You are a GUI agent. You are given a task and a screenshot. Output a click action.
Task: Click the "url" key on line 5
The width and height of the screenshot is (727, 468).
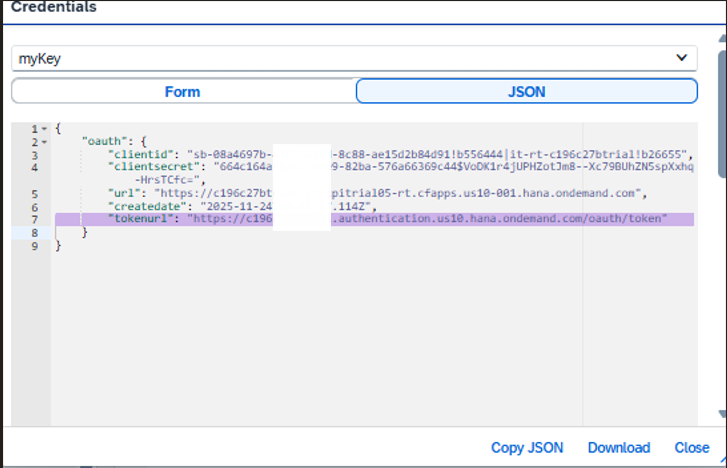pyautogui.click(x=124, y=193)
